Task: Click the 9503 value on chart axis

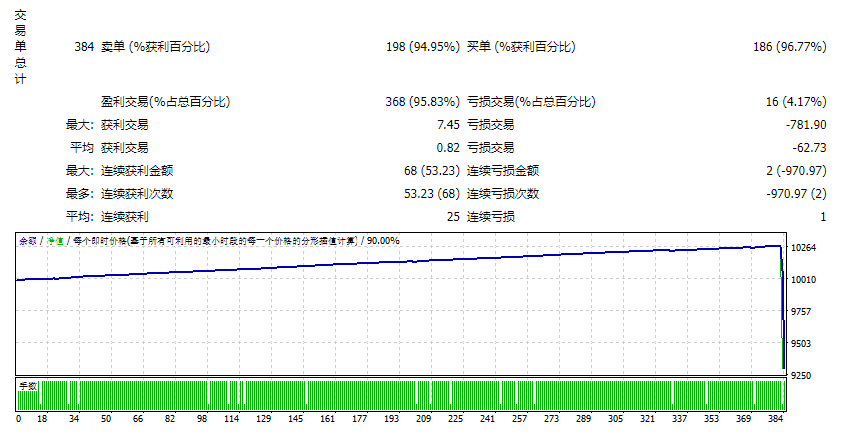Action: pyautogui.click(x=801, y=343)
